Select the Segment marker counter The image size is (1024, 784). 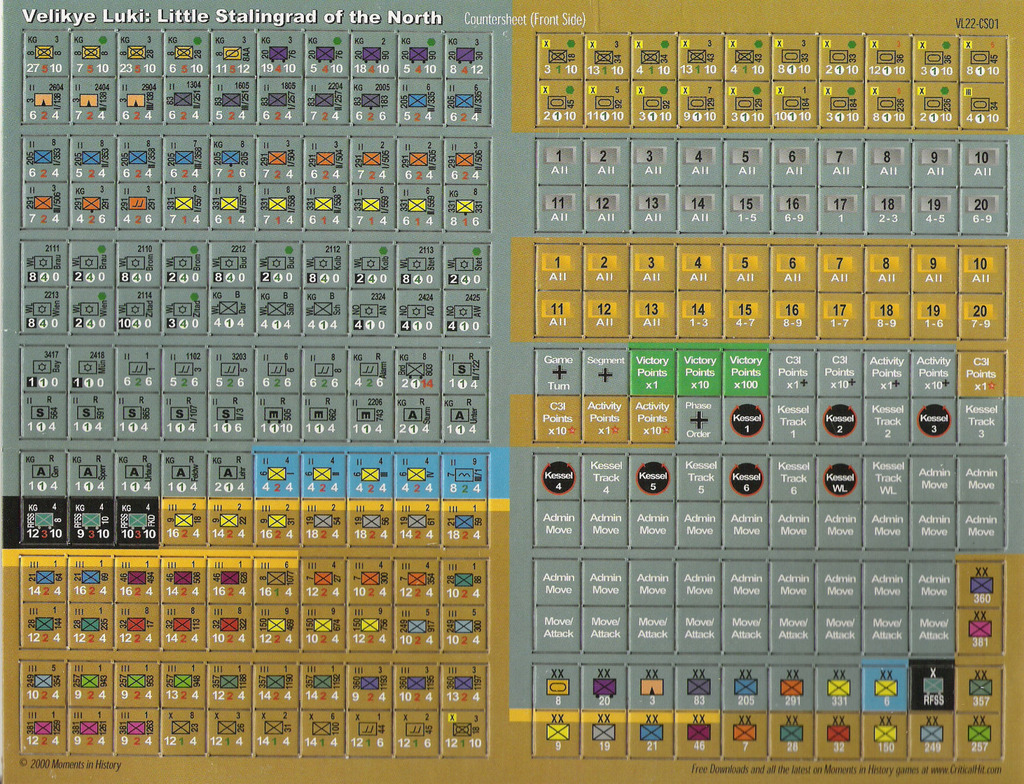pos(605,372)
